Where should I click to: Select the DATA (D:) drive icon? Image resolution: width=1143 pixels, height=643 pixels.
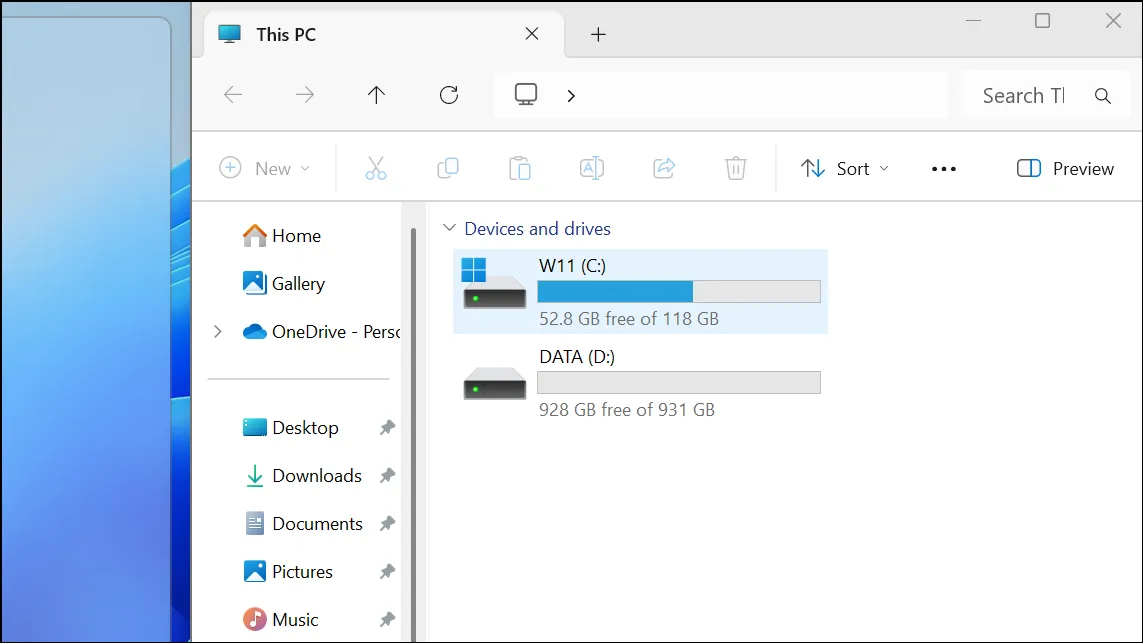click(x=494, y=383)
